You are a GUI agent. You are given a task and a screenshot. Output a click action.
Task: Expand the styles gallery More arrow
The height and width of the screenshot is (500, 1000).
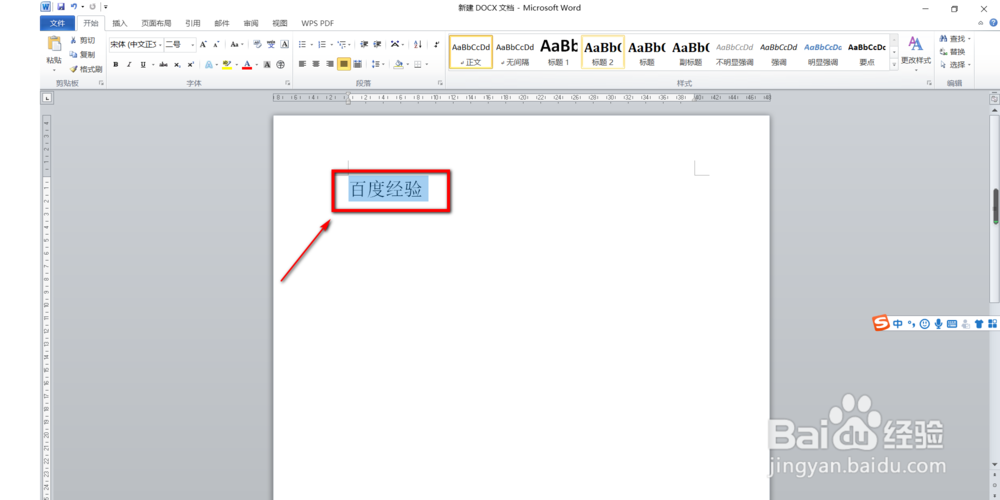894,64
